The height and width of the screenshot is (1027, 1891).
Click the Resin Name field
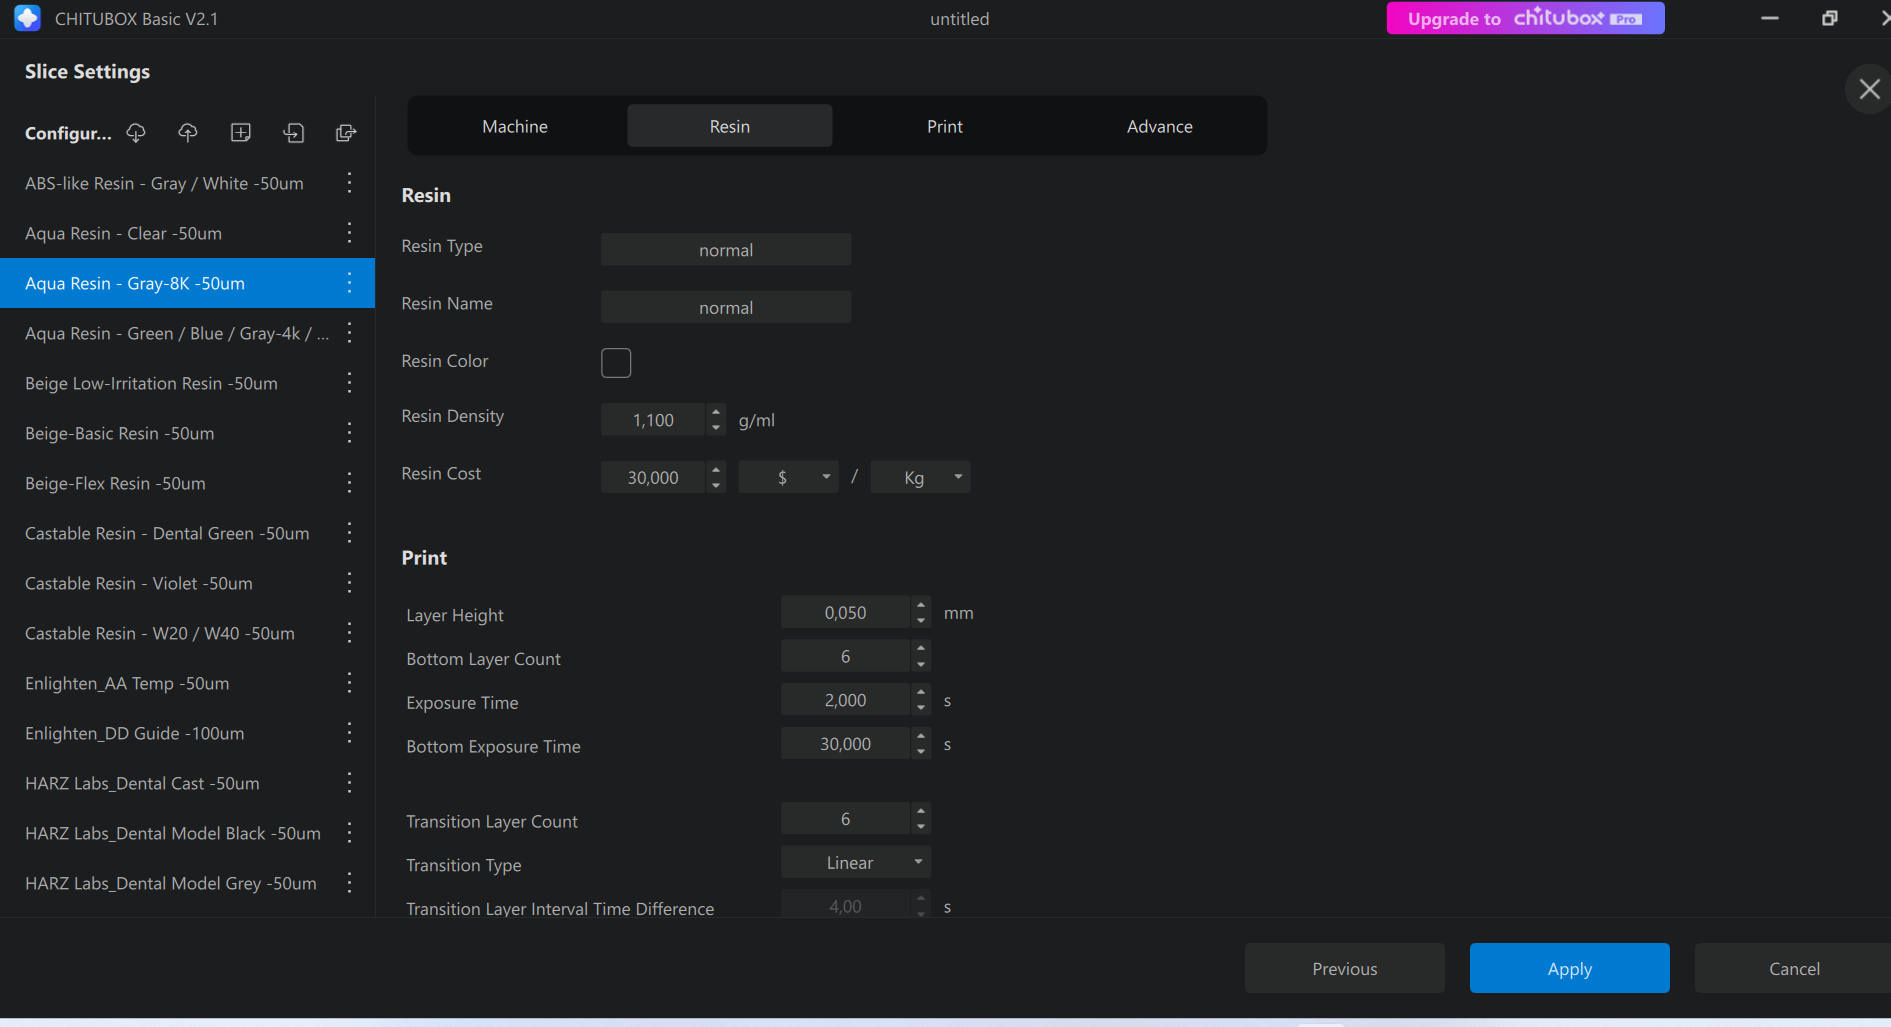click(726, 307)
